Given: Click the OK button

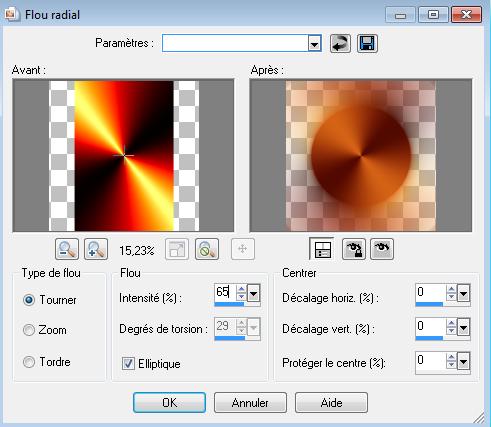Looking at the screenshot, I should pos(169,403).
